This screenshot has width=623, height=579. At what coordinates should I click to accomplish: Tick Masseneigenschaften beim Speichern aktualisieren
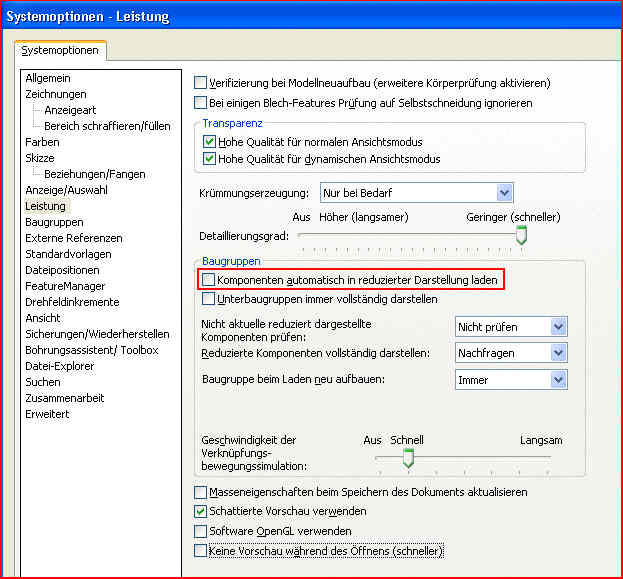click(x=200, y=492)
